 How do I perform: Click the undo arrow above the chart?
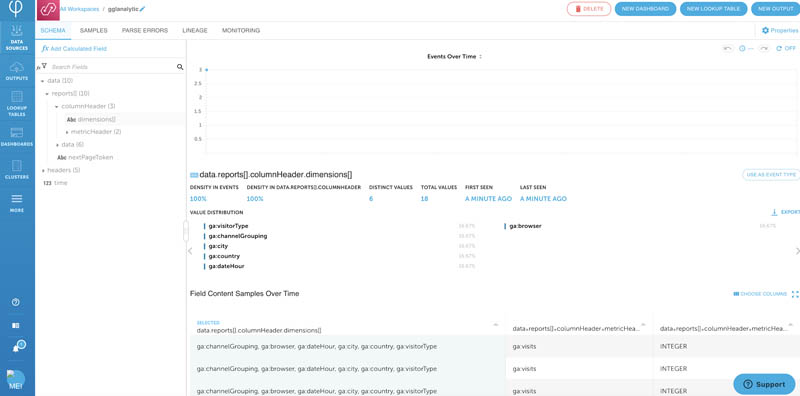[x=728, y=48]
